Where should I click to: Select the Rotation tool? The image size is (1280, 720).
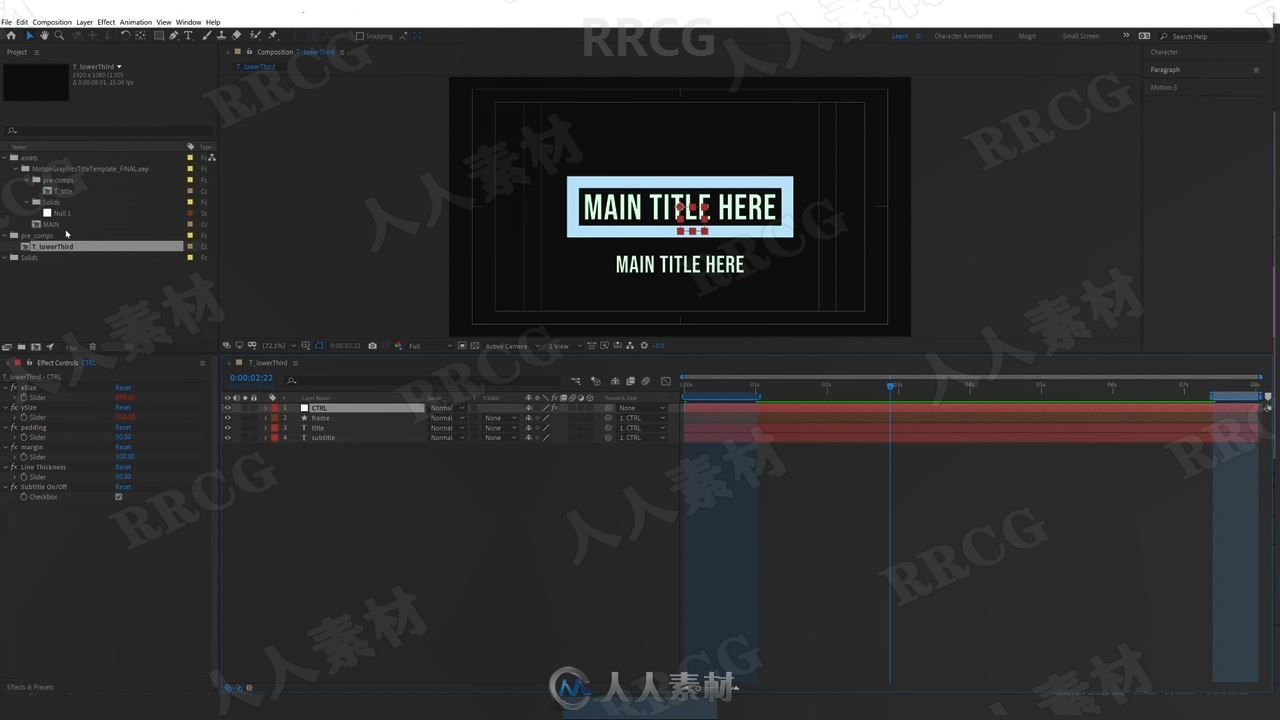(125, 35)
